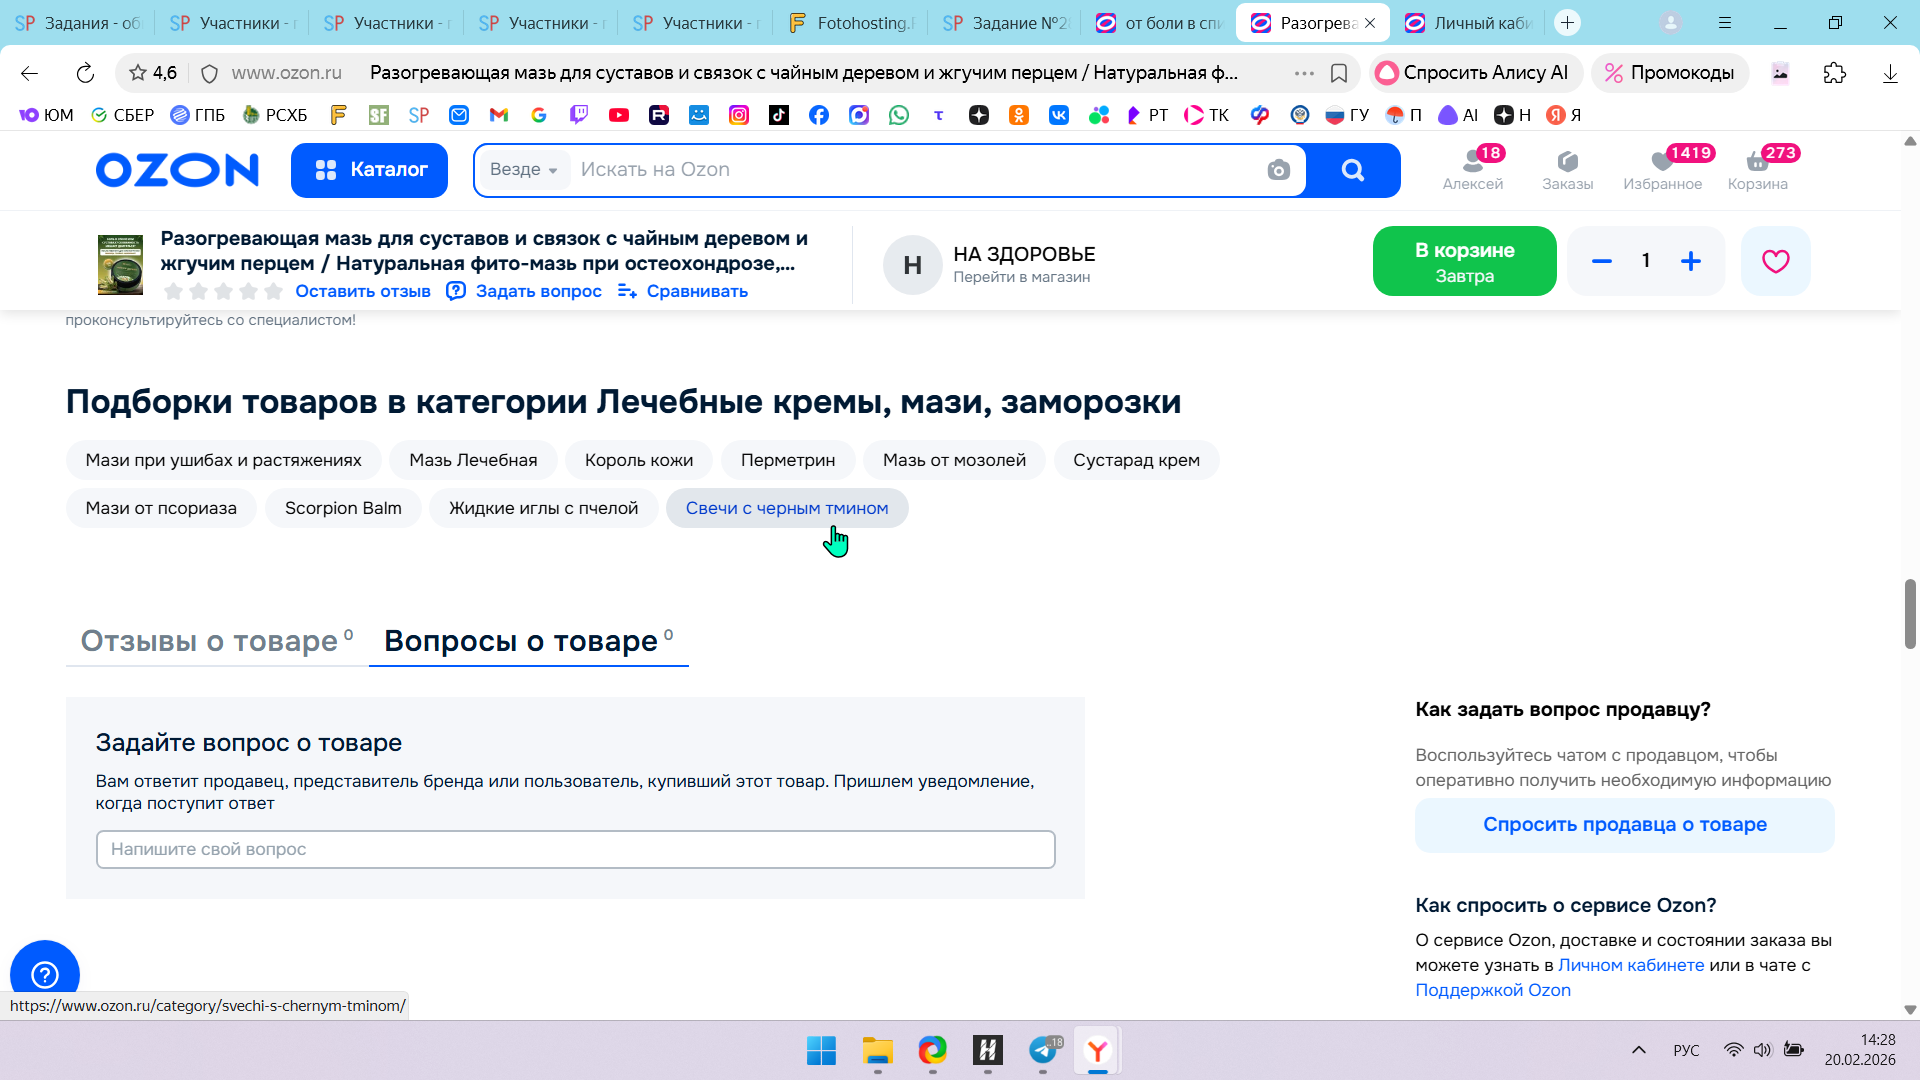This screenshot has height=1080, width=1920.
Task: Open the Поддержкой Ozon link
Action: 1492,990
